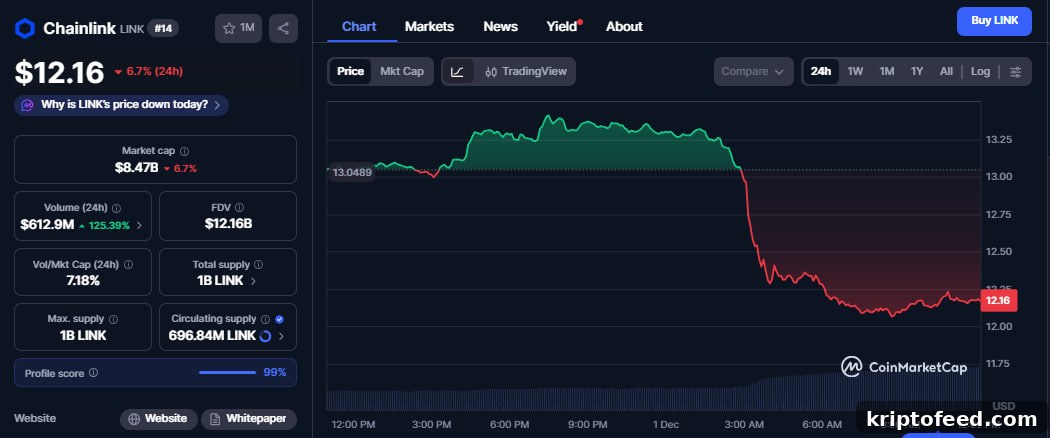Expand Total supply 1B LINK chevron

[x=253, y=281]
